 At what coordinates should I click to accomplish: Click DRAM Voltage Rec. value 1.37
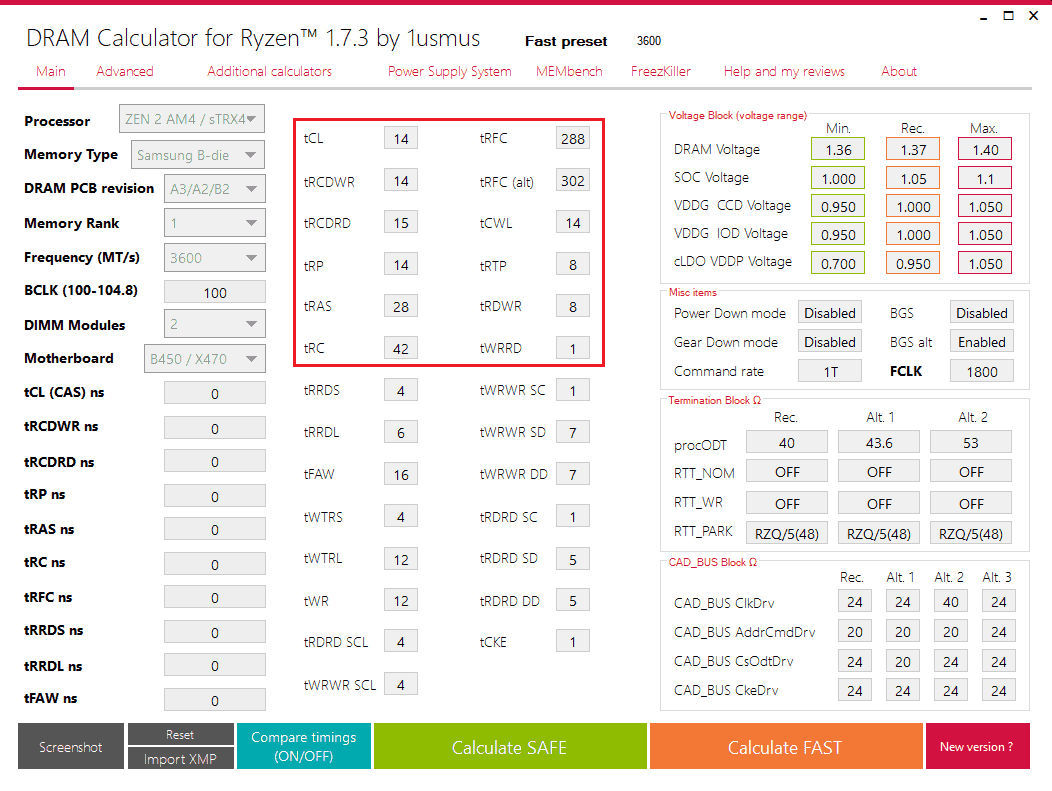click(x=913, y=150)
